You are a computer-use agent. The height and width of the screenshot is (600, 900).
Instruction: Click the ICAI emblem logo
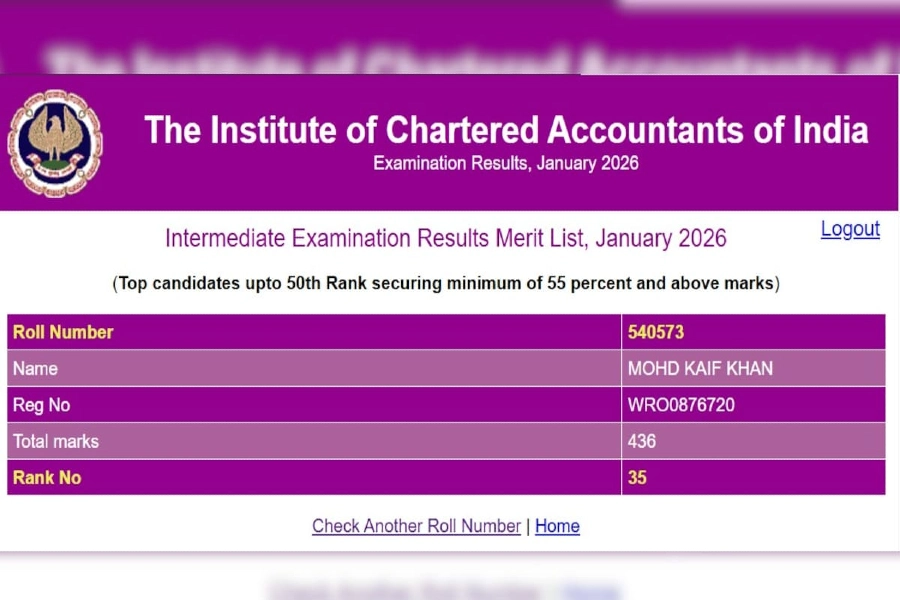(x=55, y=143)
